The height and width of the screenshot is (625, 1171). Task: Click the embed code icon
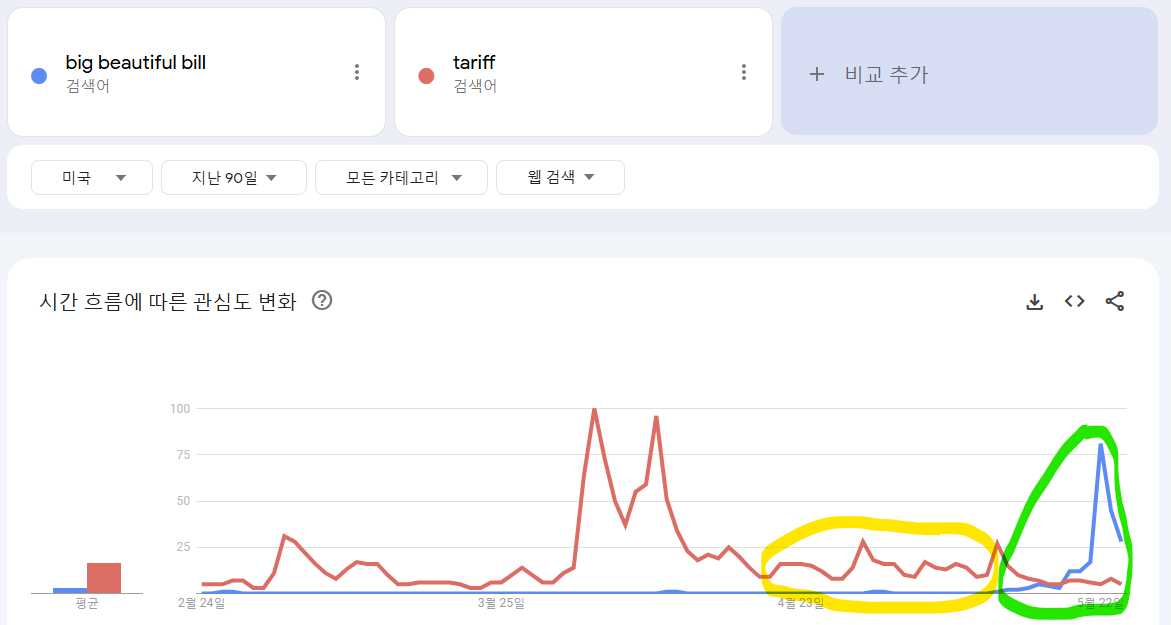1075,301
